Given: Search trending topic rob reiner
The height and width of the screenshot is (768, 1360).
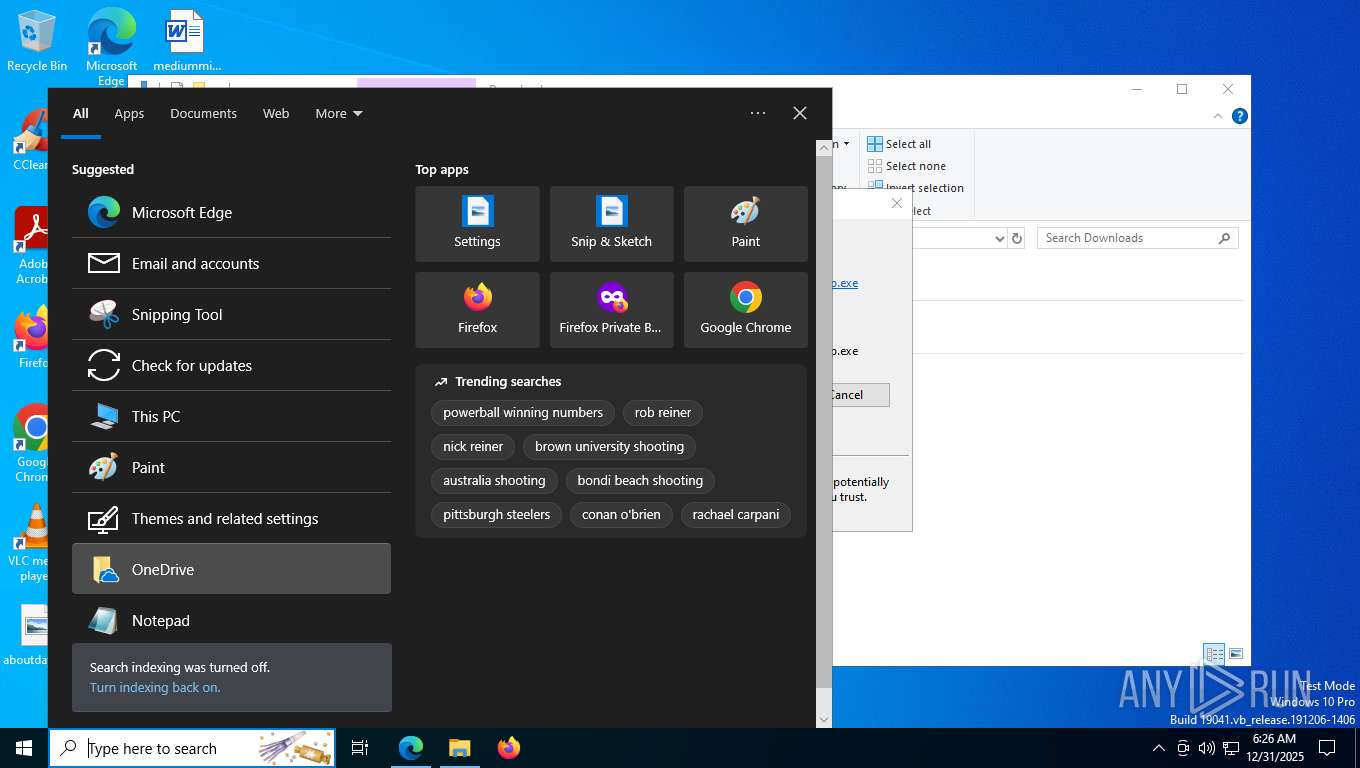Looking at the screenshot, I should pyautogui.click(x=663, y=412).
